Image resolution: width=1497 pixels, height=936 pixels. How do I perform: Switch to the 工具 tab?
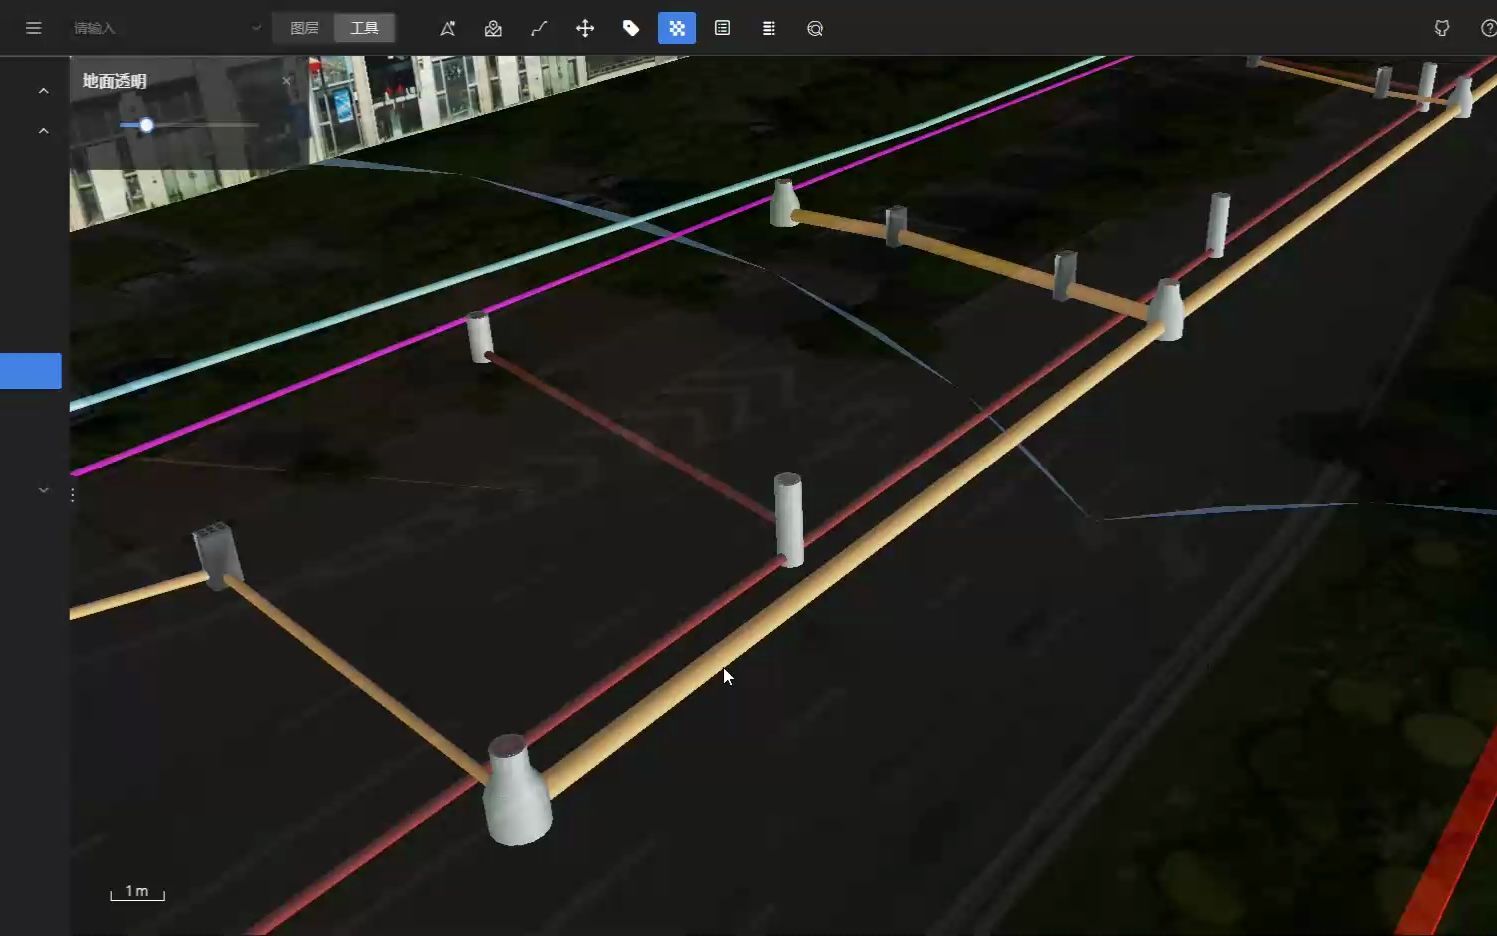(x=364, y=28)
